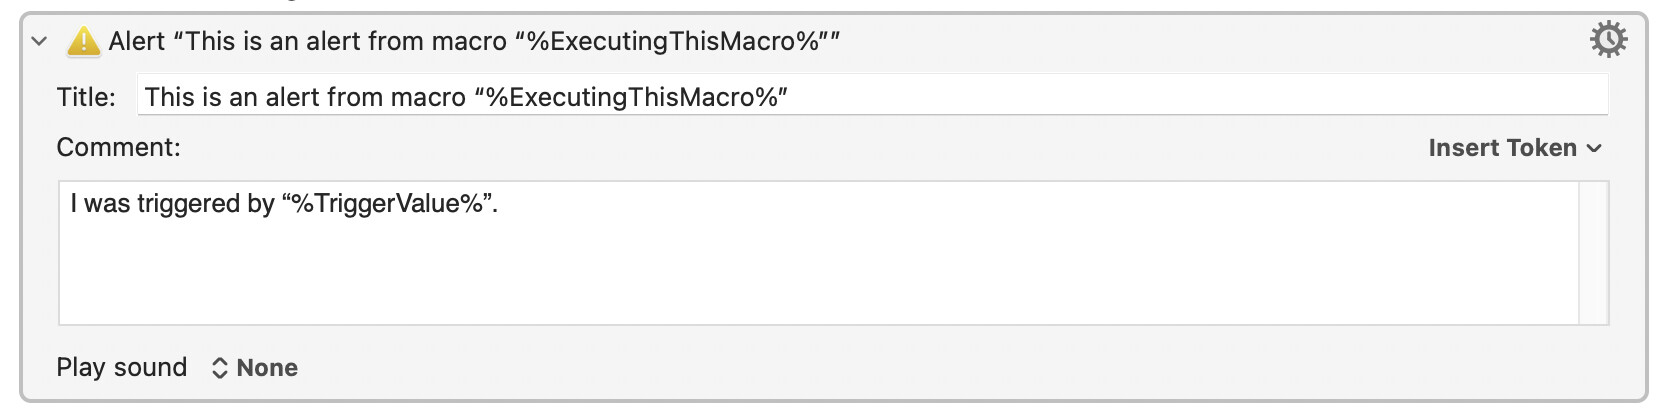Click the %TriggerValue% token in the comment

click(x=388, y=204)
